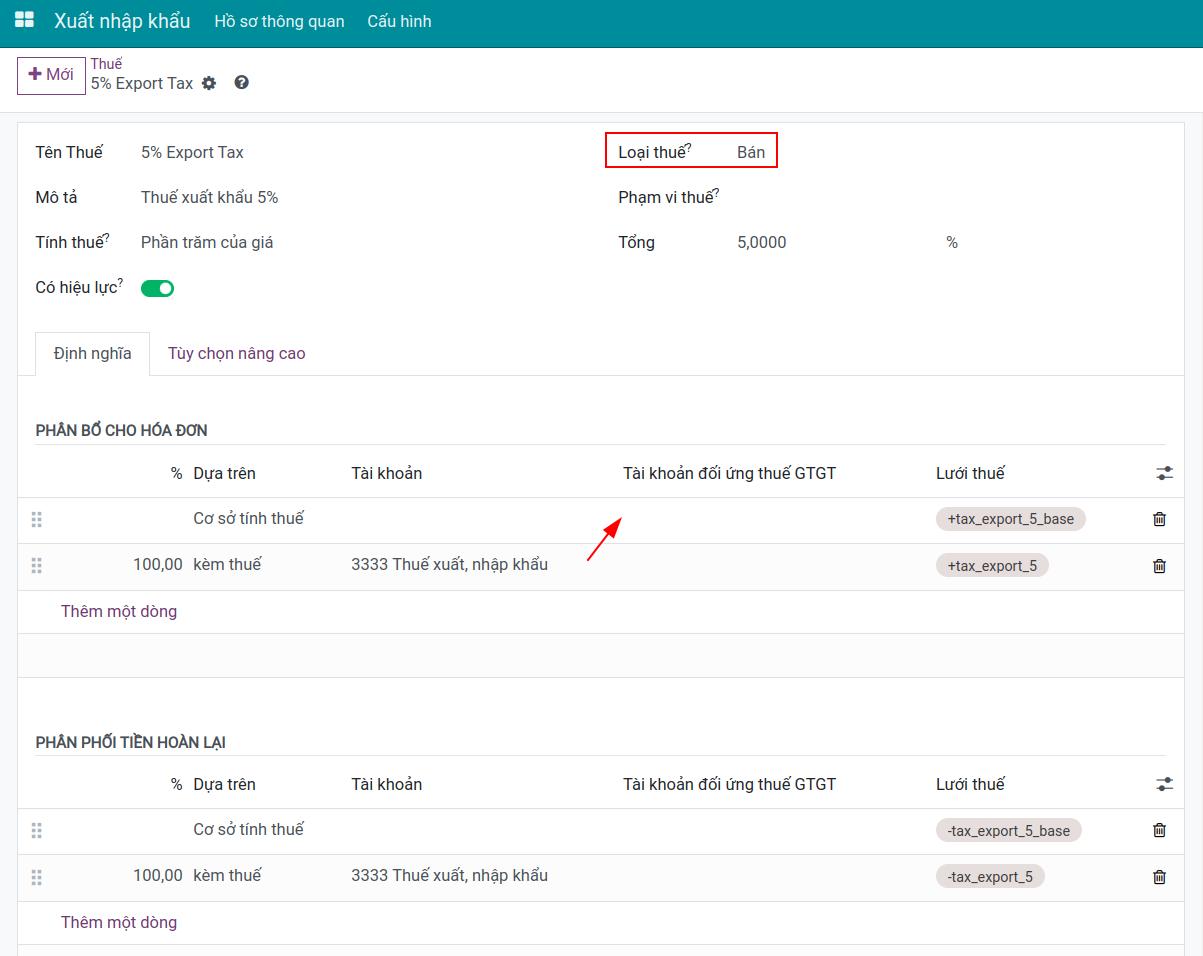This screenshot has height=956, width=1203.
Task: Open the gear actions menu for 5% Export Tax
Action: point(209,83)
